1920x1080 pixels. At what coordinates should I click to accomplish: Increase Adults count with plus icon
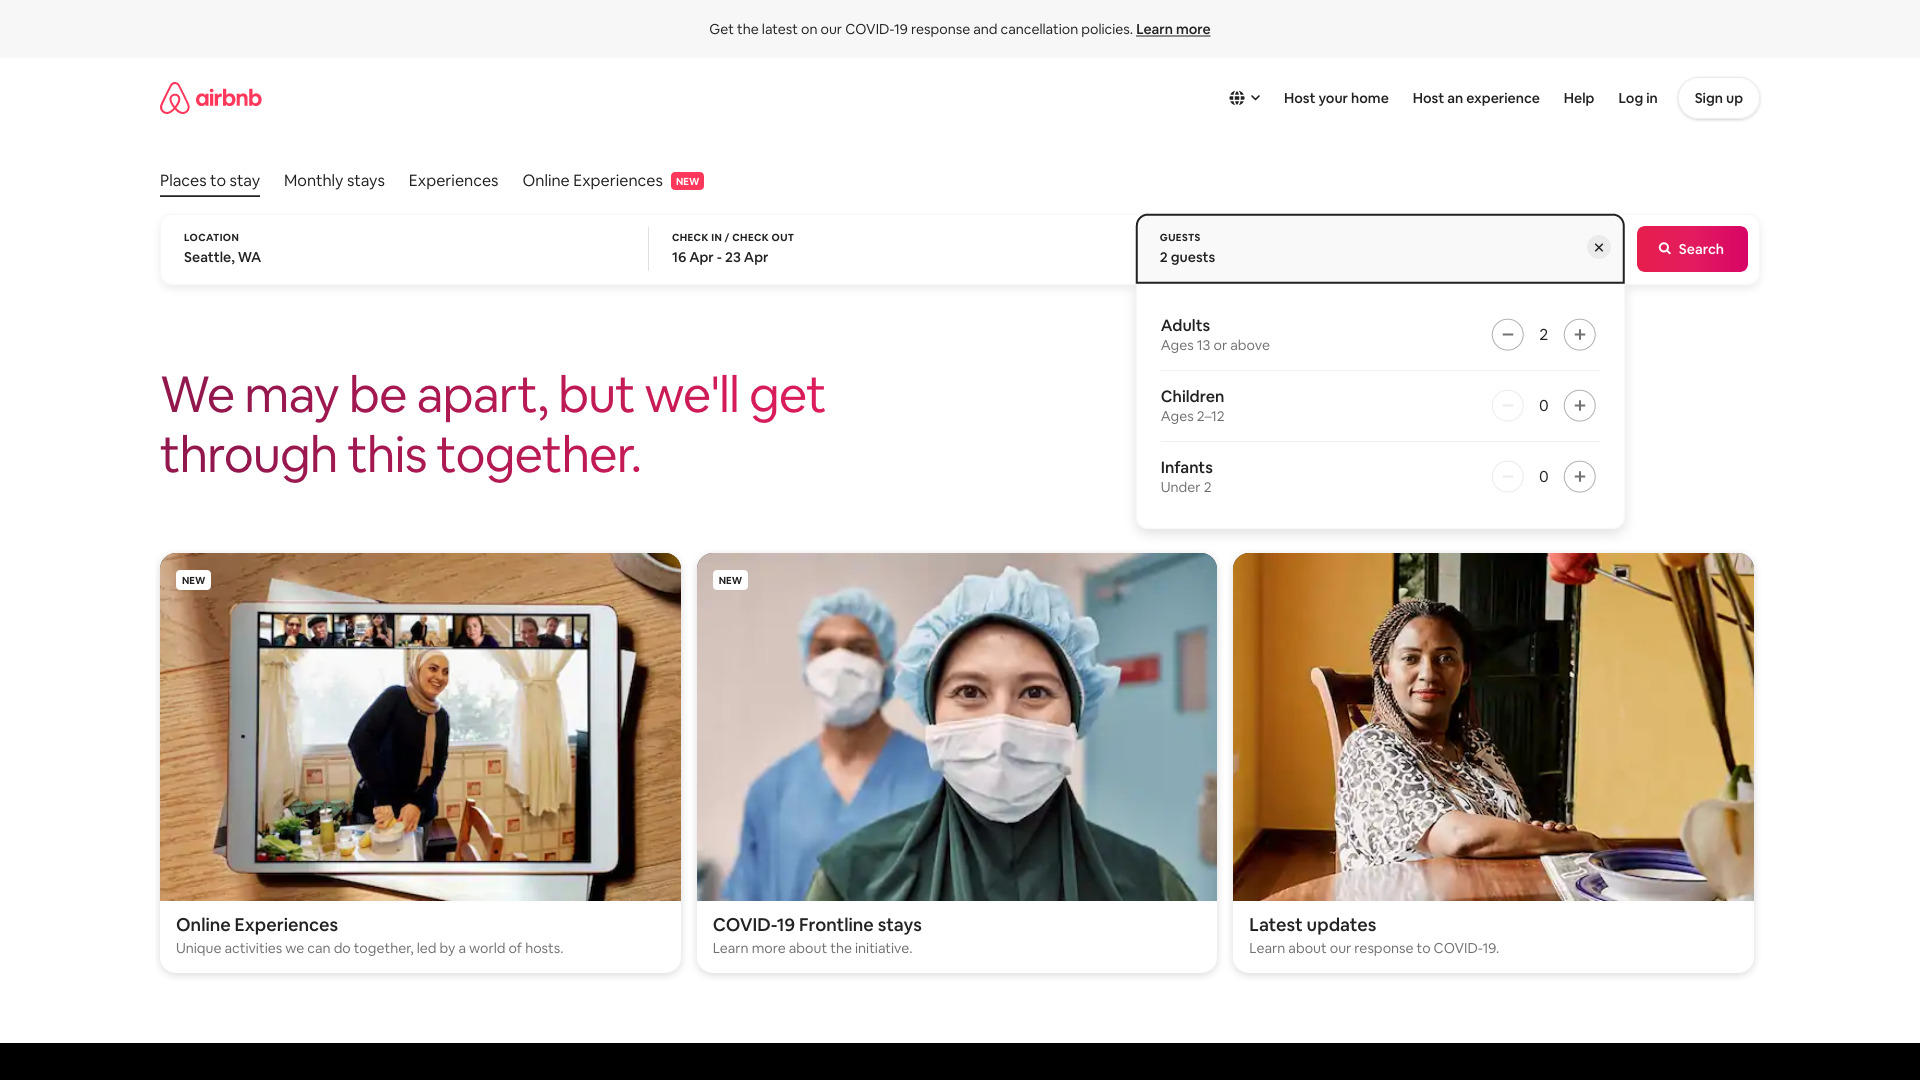pyautogui.click(x=1579, y=335)
